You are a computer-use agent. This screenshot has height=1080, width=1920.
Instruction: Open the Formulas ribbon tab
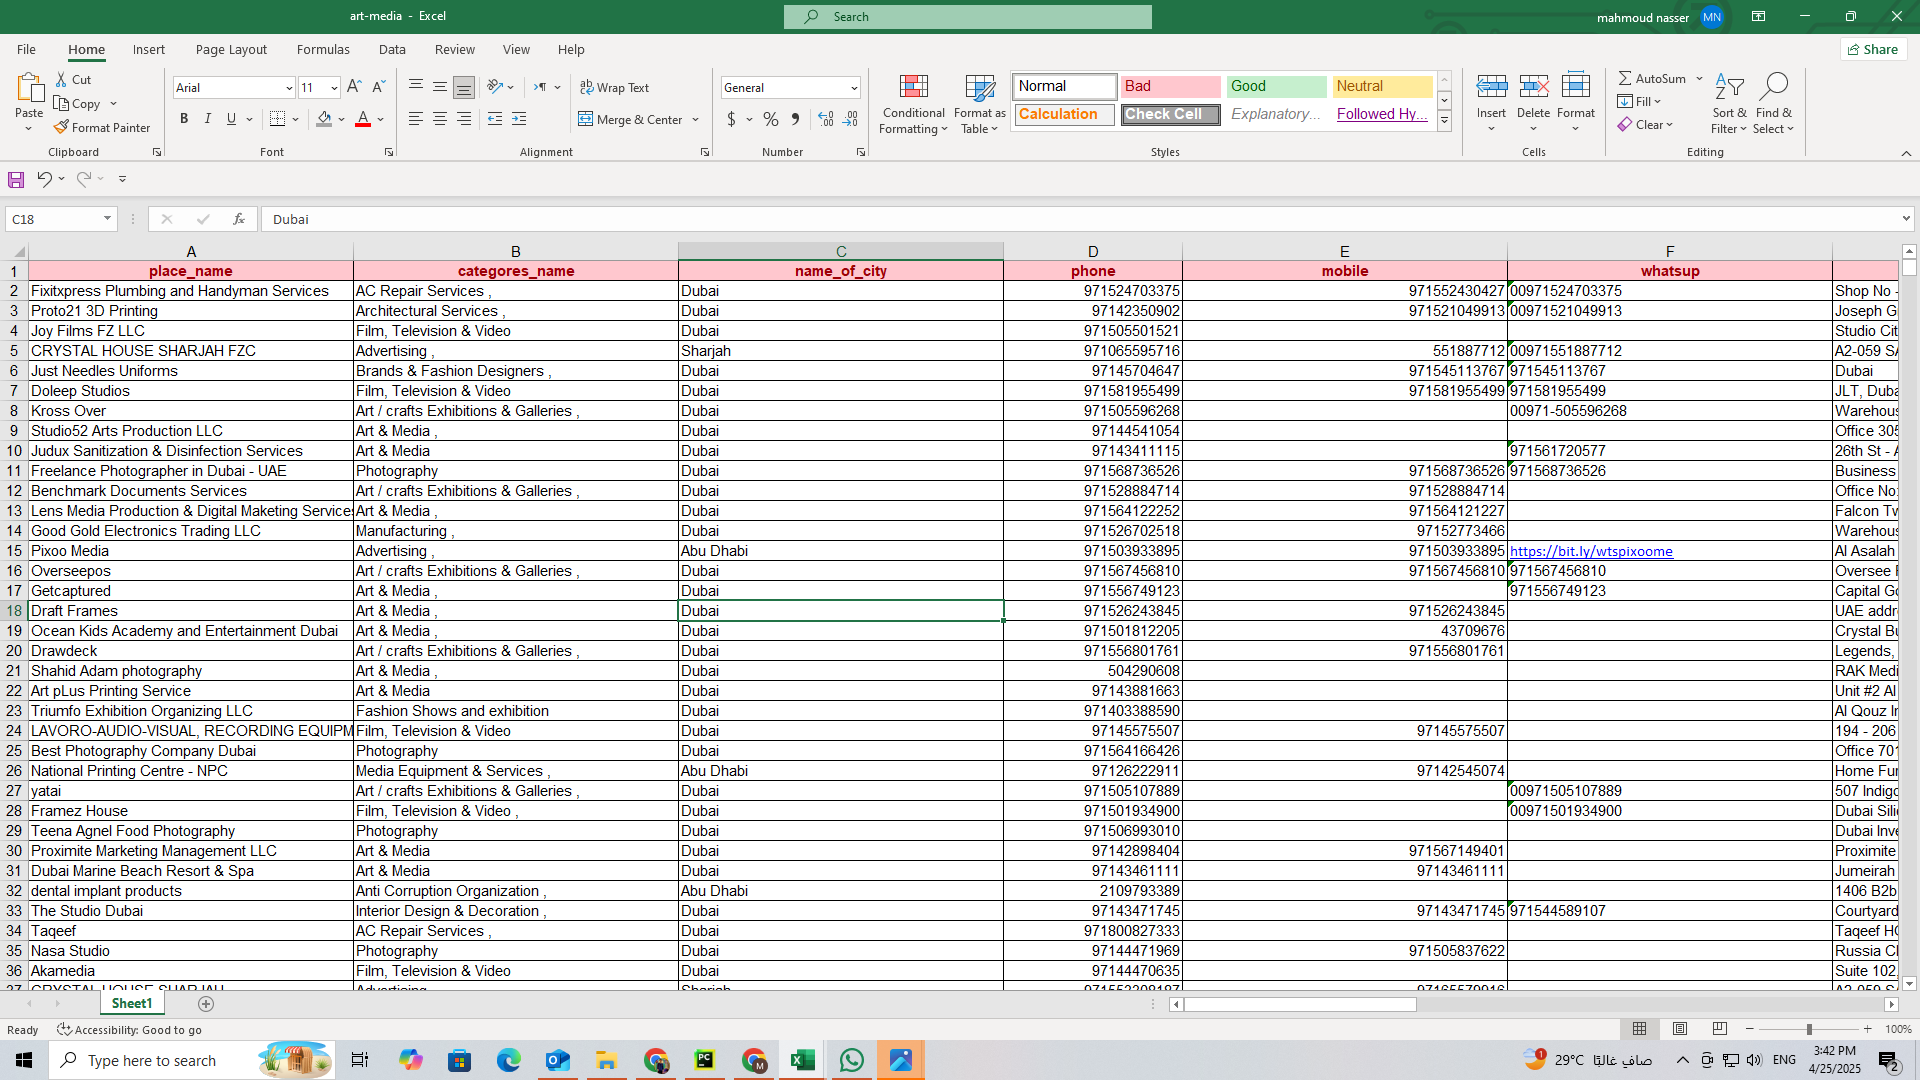(x=323, y=49)
